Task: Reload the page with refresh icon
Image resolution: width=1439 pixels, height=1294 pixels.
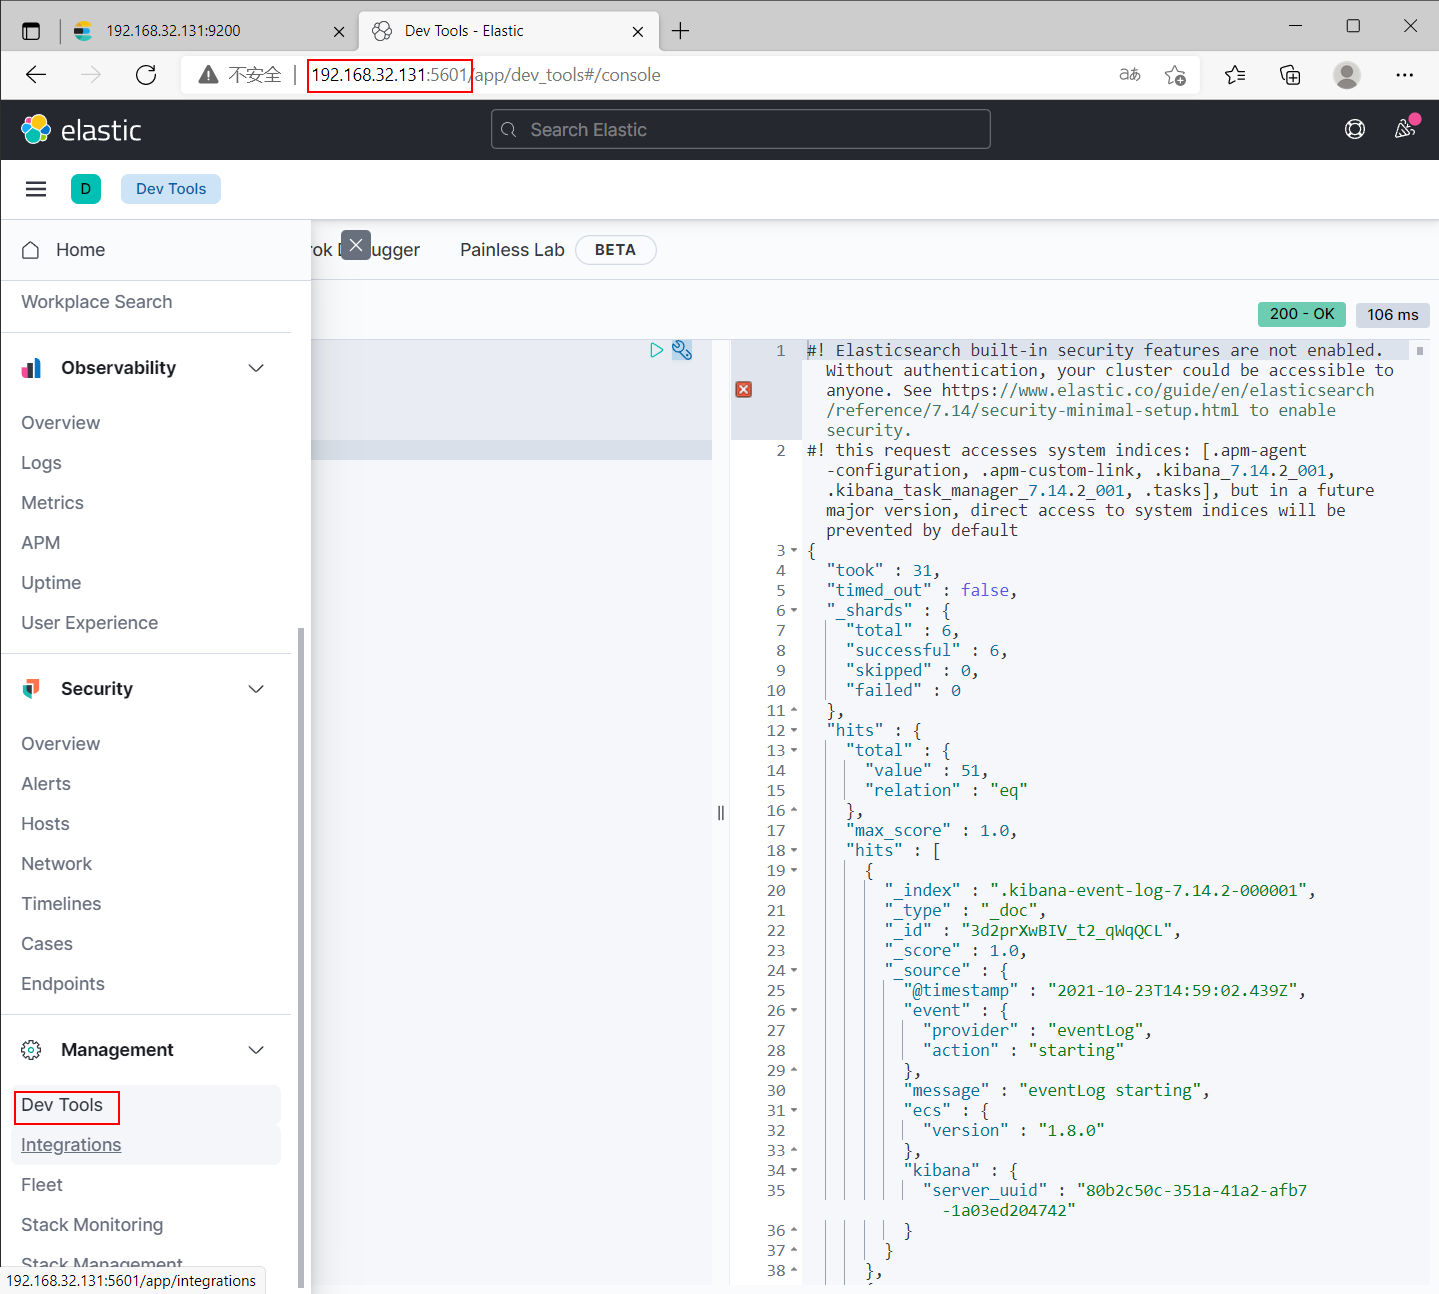Action: click(146, 75)
